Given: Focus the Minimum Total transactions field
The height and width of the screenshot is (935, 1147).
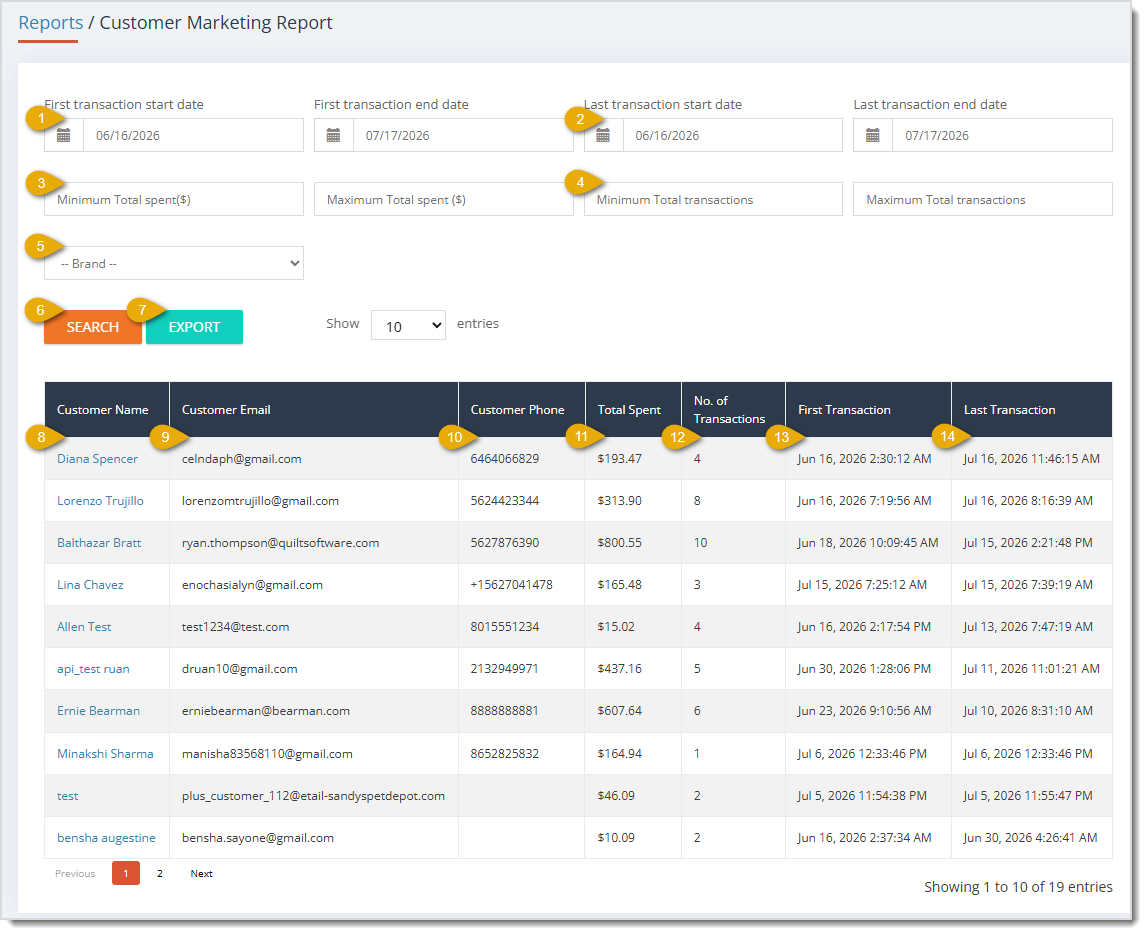Looking at the screenshot, I should [713, 199].
